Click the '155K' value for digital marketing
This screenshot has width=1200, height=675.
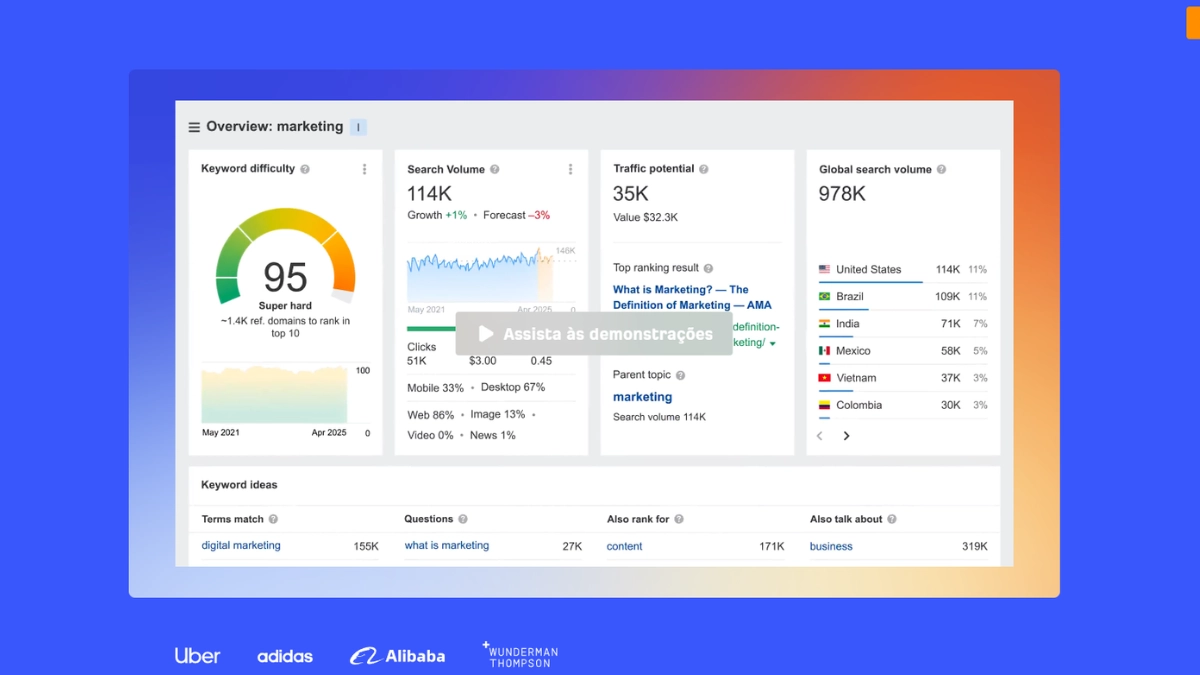[366, 547]
